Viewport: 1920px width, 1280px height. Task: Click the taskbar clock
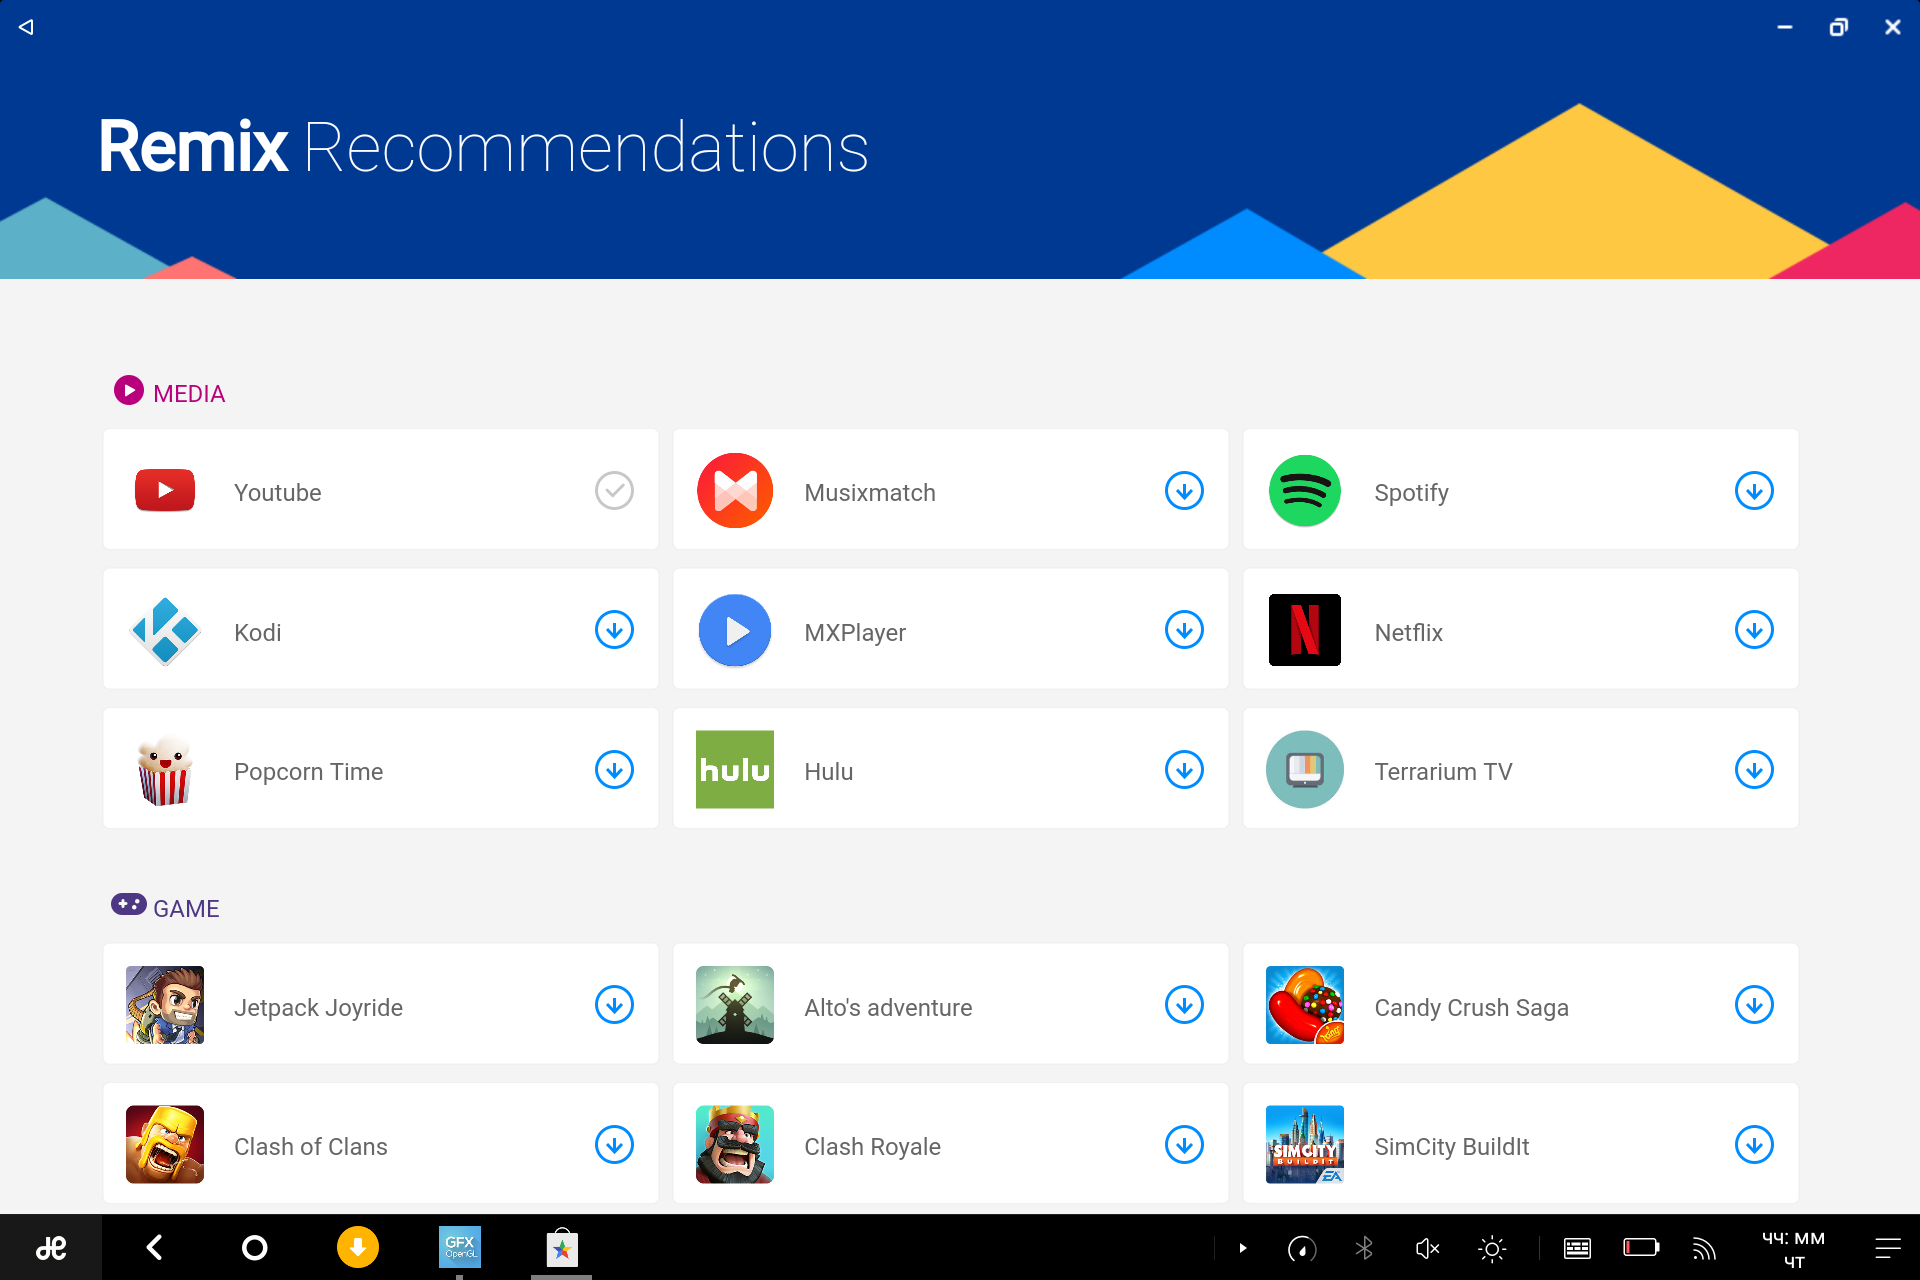[1794, 1249]
